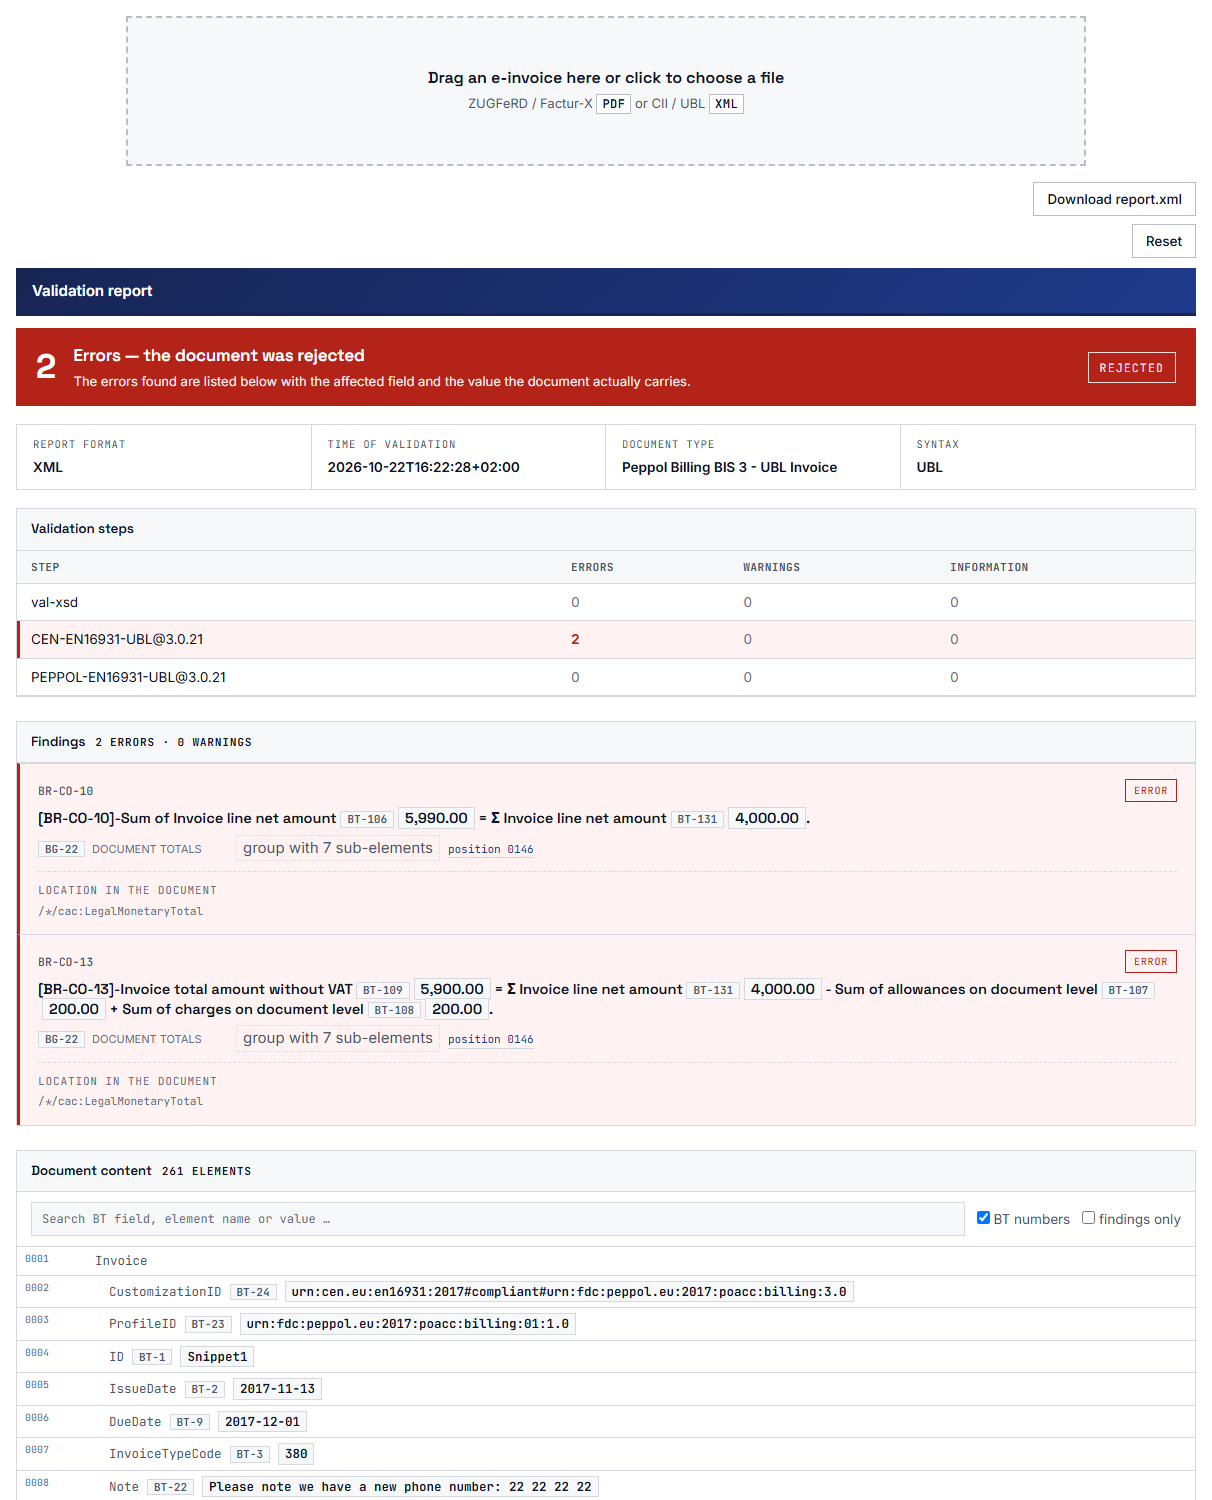This screenshot has height=1500, width=1212.
Task: Open position 0146 link in BR-CO-10 finding
Action: pos(490,849)
